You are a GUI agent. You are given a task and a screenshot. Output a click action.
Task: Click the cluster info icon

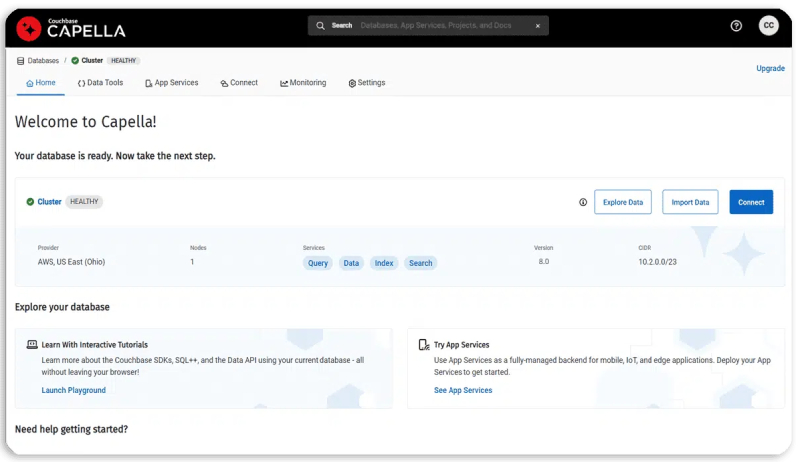point(583,202)
